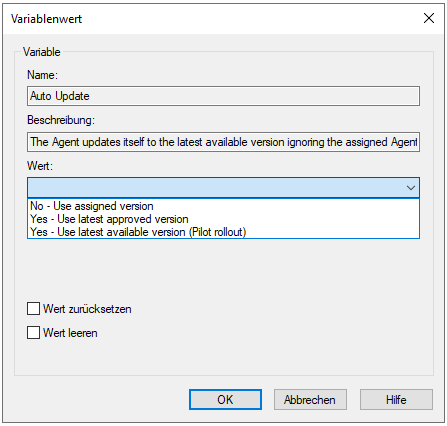Open help with the Hilfe button
This screenshot has height=426, width=447.
[396, 399]
